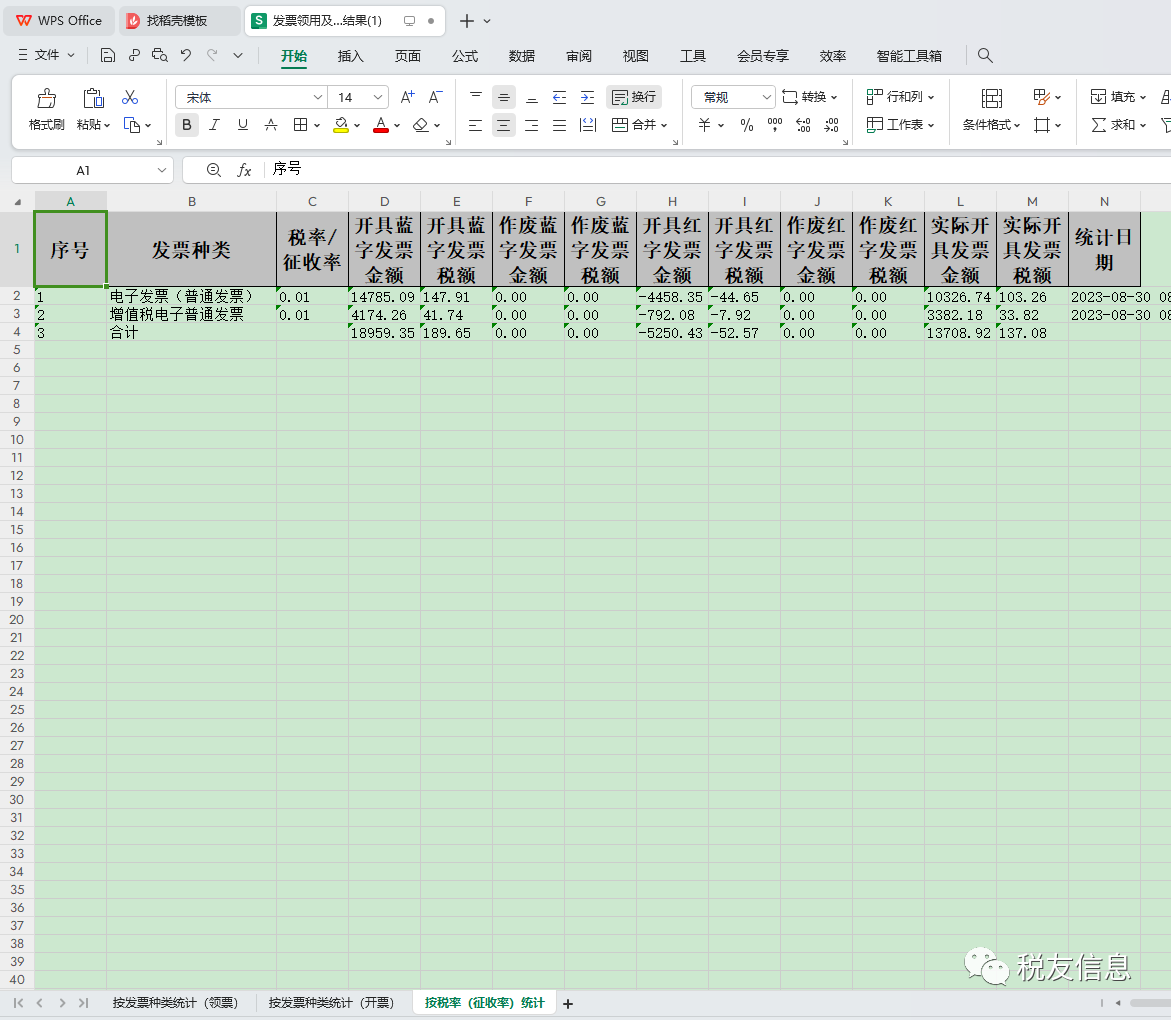Open the font name dropdown (宋体)
1171x1020 pixels.
(x=317, y=97)
